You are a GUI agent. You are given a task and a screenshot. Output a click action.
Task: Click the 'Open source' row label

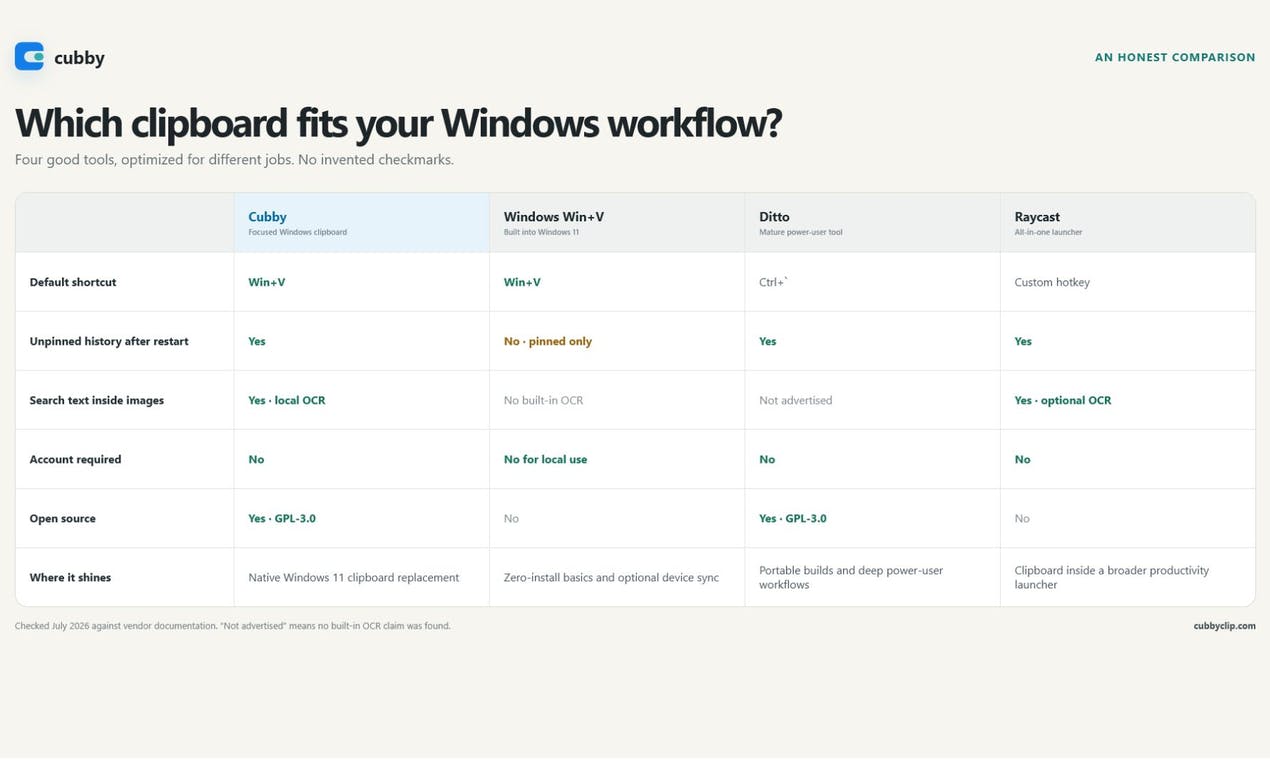63,518
